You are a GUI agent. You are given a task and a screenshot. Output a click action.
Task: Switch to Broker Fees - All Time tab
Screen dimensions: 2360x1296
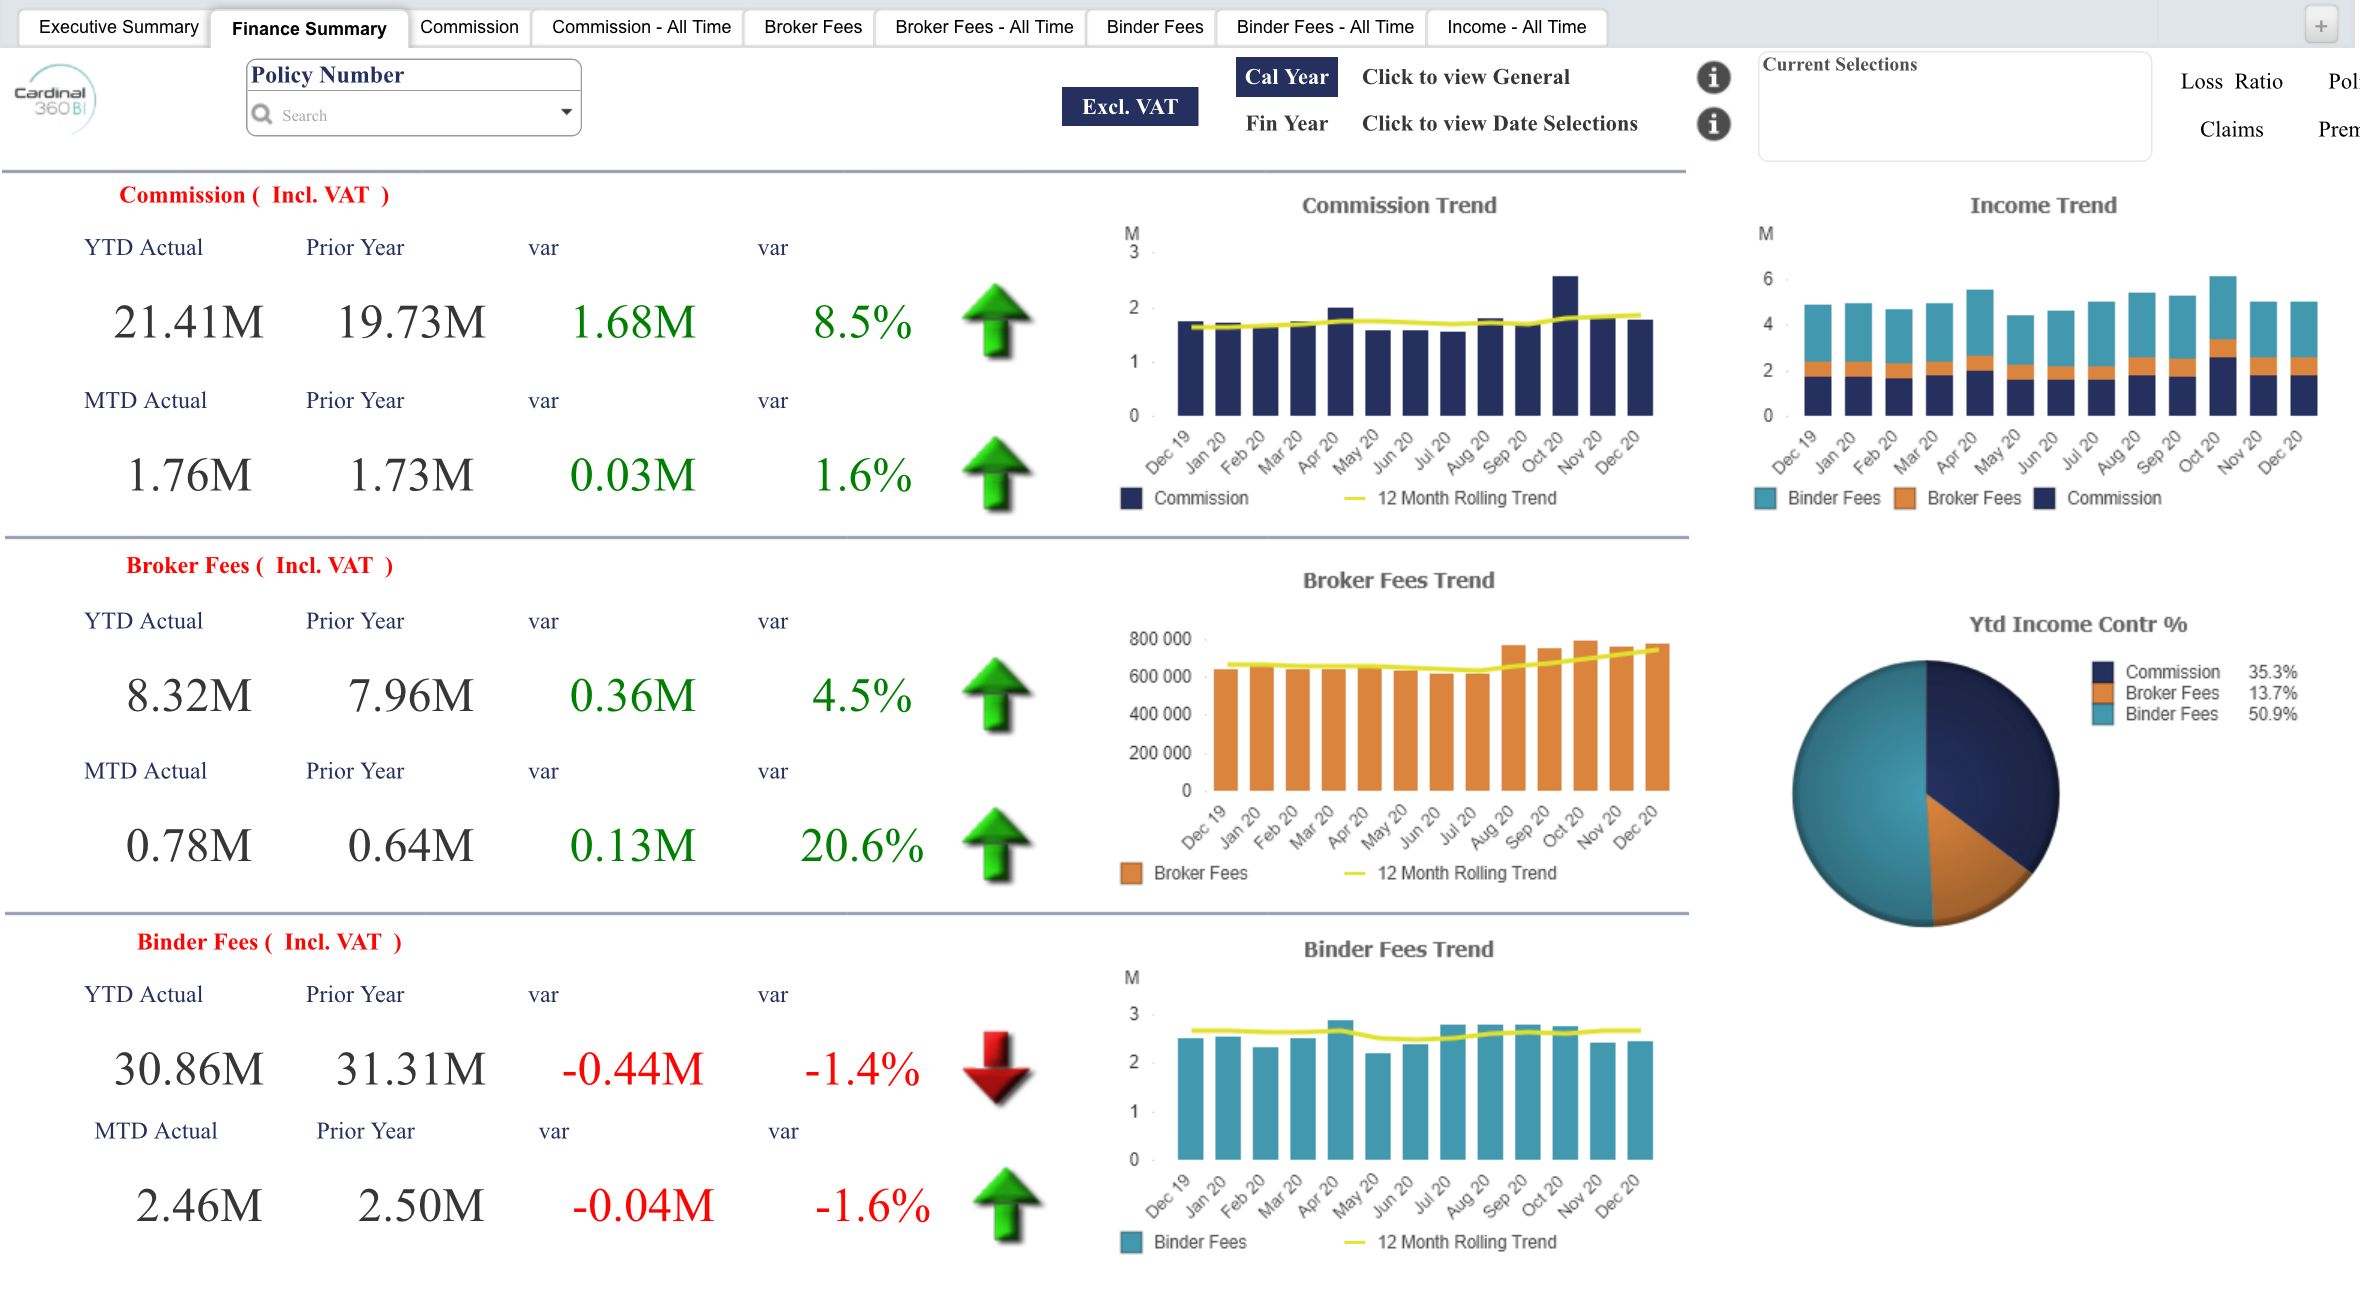tap(983, 27)
